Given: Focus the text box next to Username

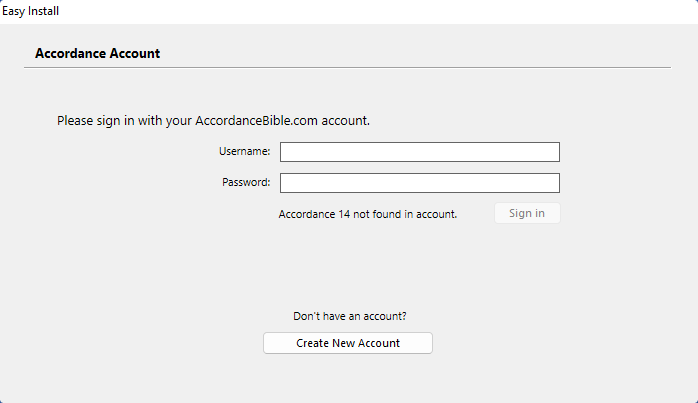Looking at the screenshot, I should pos(419,152).
